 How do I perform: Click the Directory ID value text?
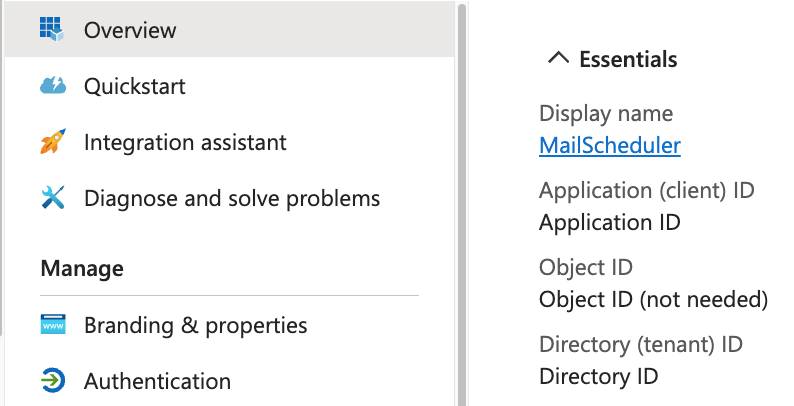(598, 376)
